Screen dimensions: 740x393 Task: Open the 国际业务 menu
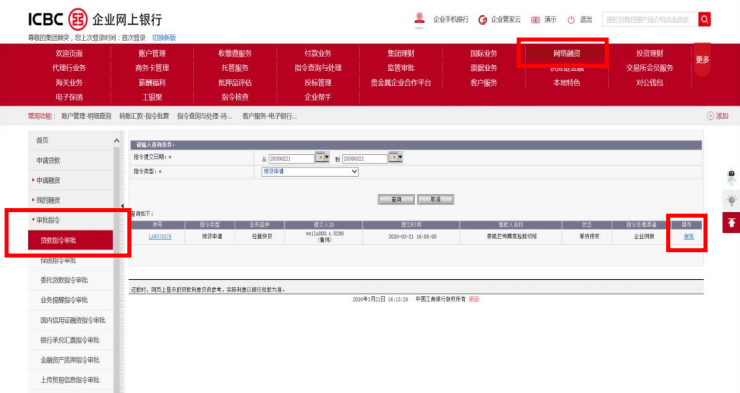click(x=484, y=54)
